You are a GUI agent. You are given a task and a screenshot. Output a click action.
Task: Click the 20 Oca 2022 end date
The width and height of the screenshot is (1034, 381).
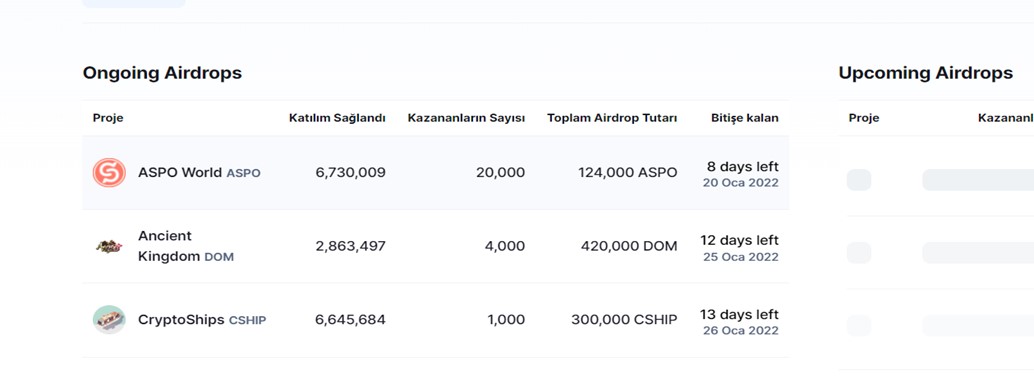click(x=741, y=183)
